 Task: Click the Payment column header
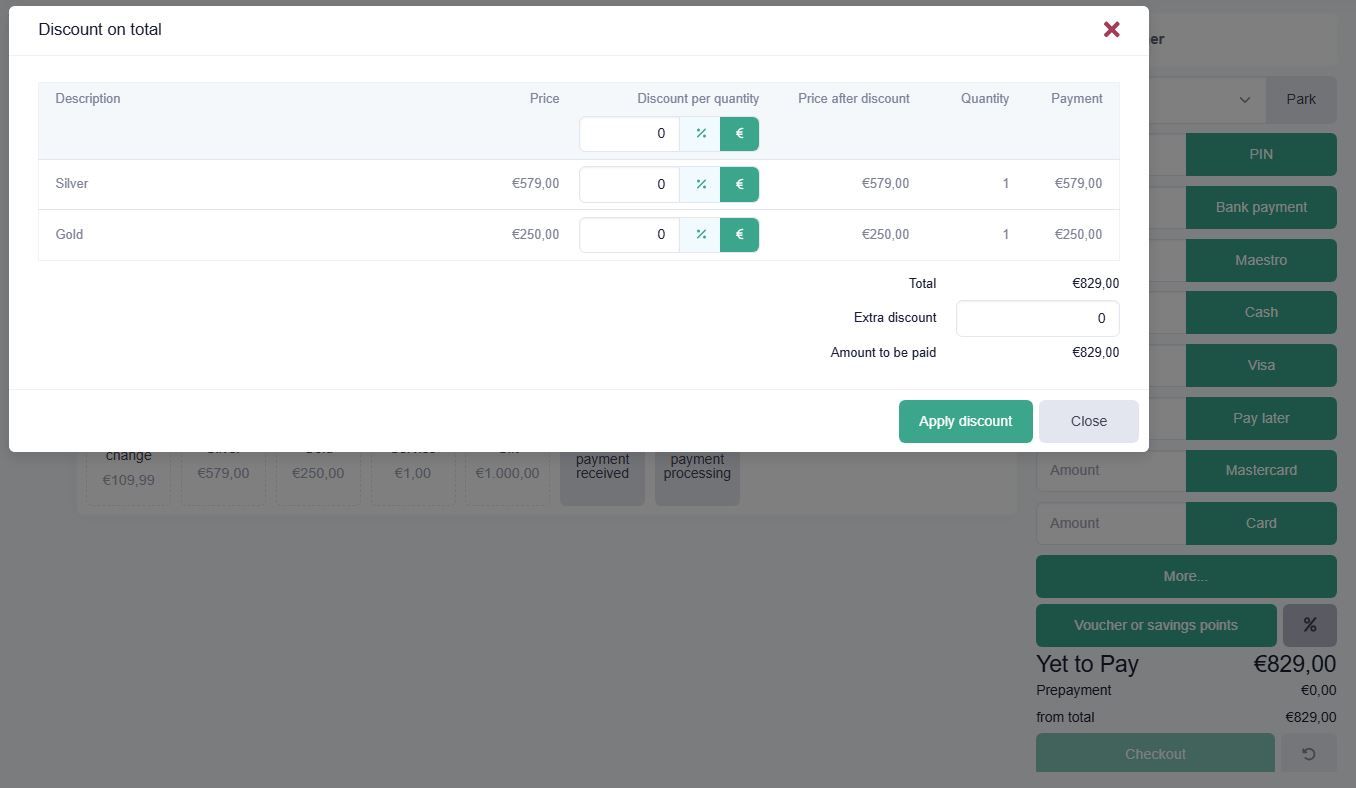(1077, 99)
